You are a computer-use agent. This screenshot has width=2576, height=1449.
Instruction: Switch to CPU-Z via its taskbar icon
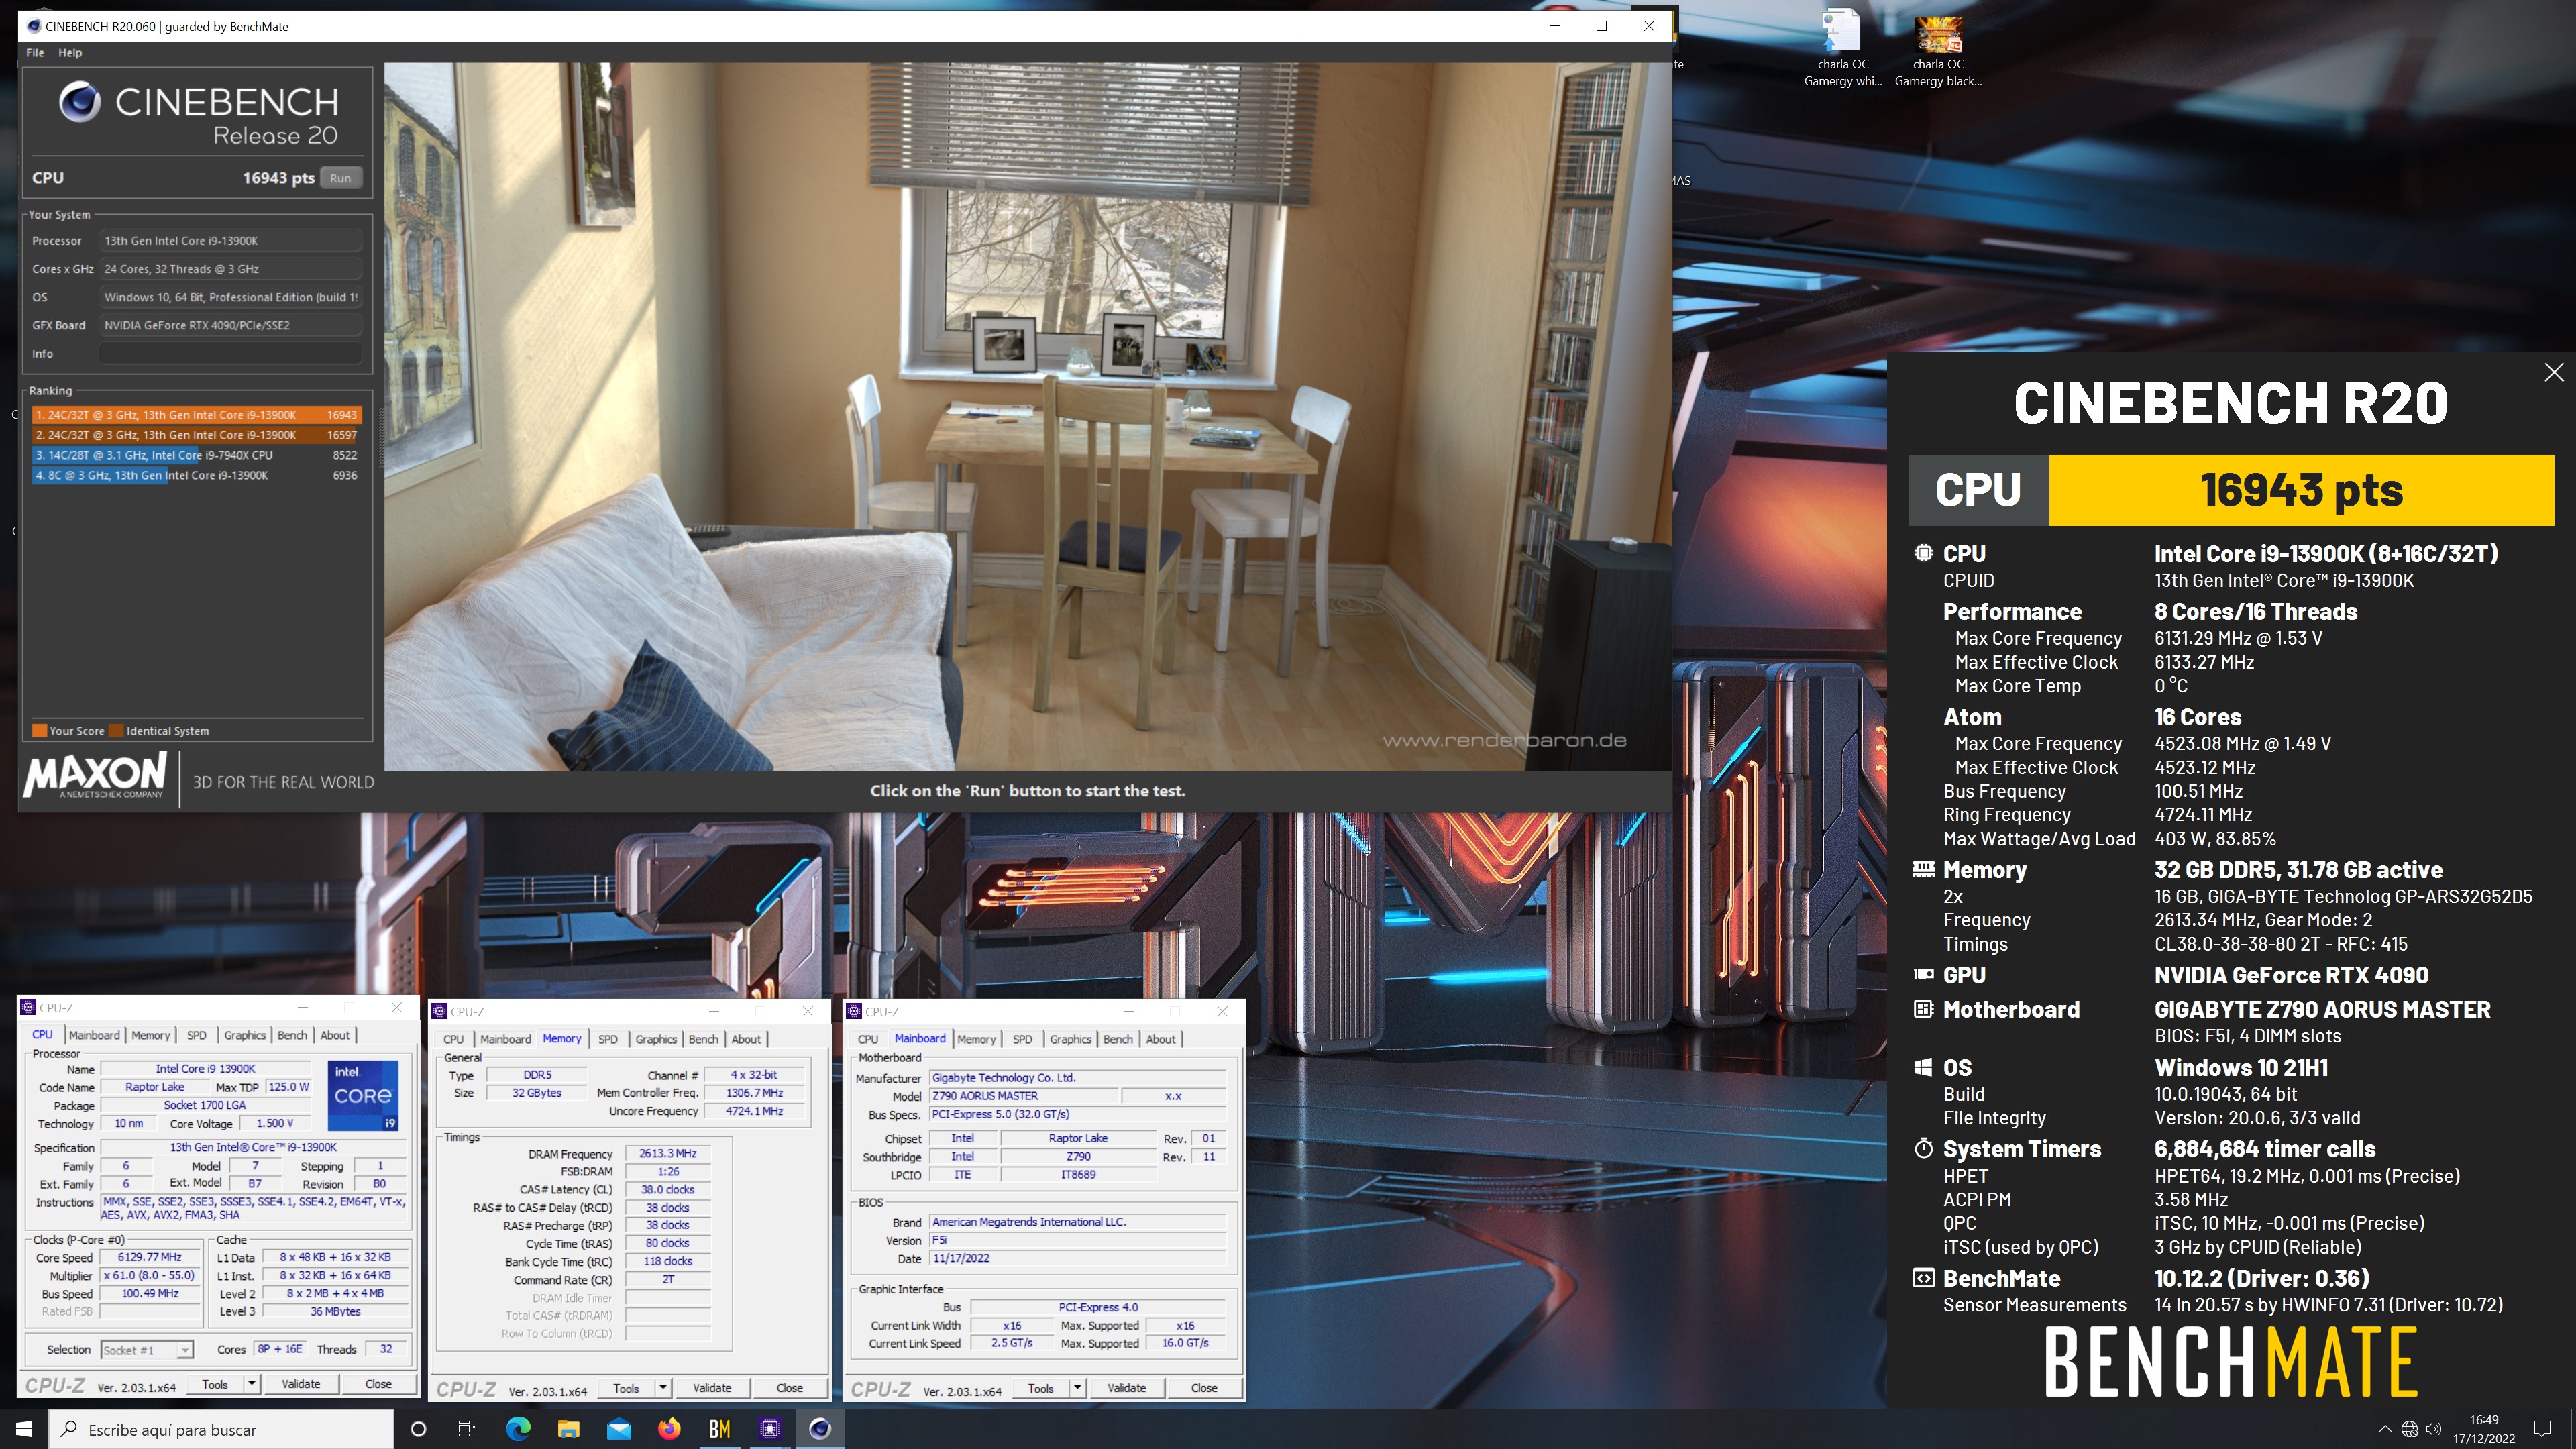pos(769,1429)
